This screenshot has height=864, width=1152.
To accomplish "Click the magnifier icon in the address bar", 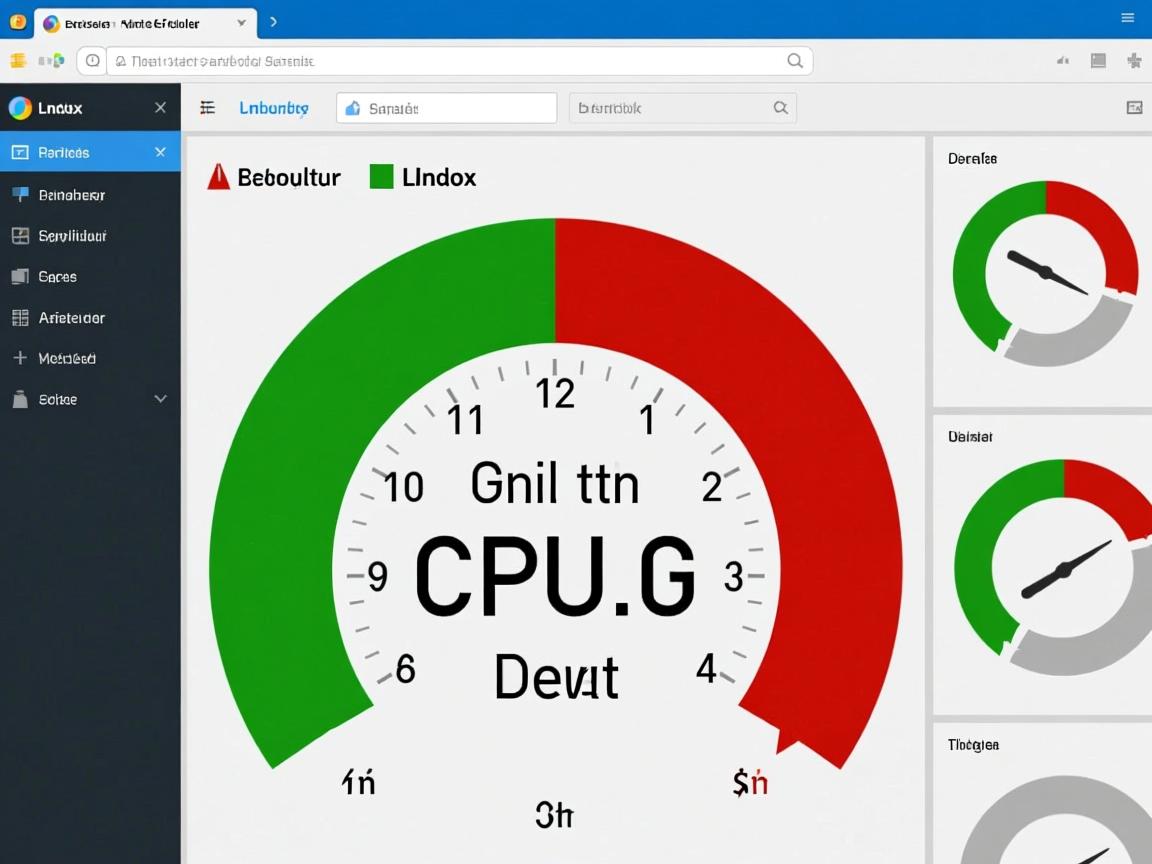I will tap(795, 61).
